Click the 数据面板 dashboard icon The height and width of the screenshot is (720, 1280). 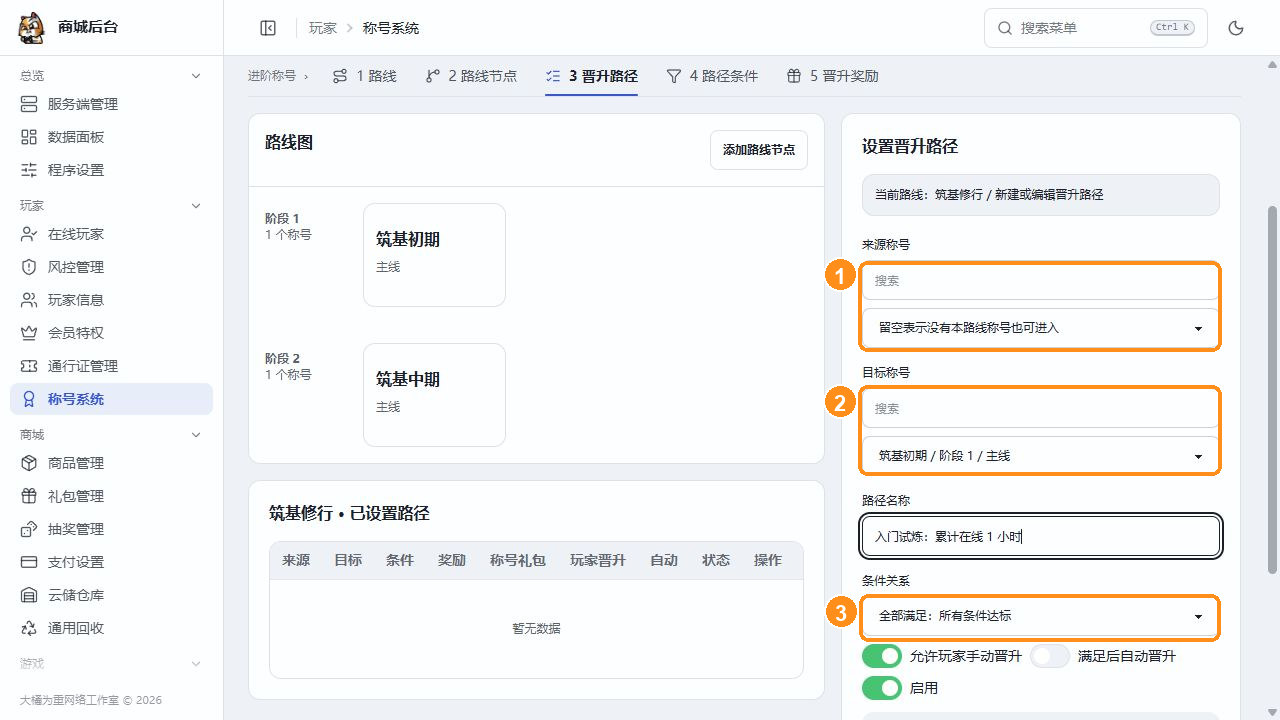point(29,137)
